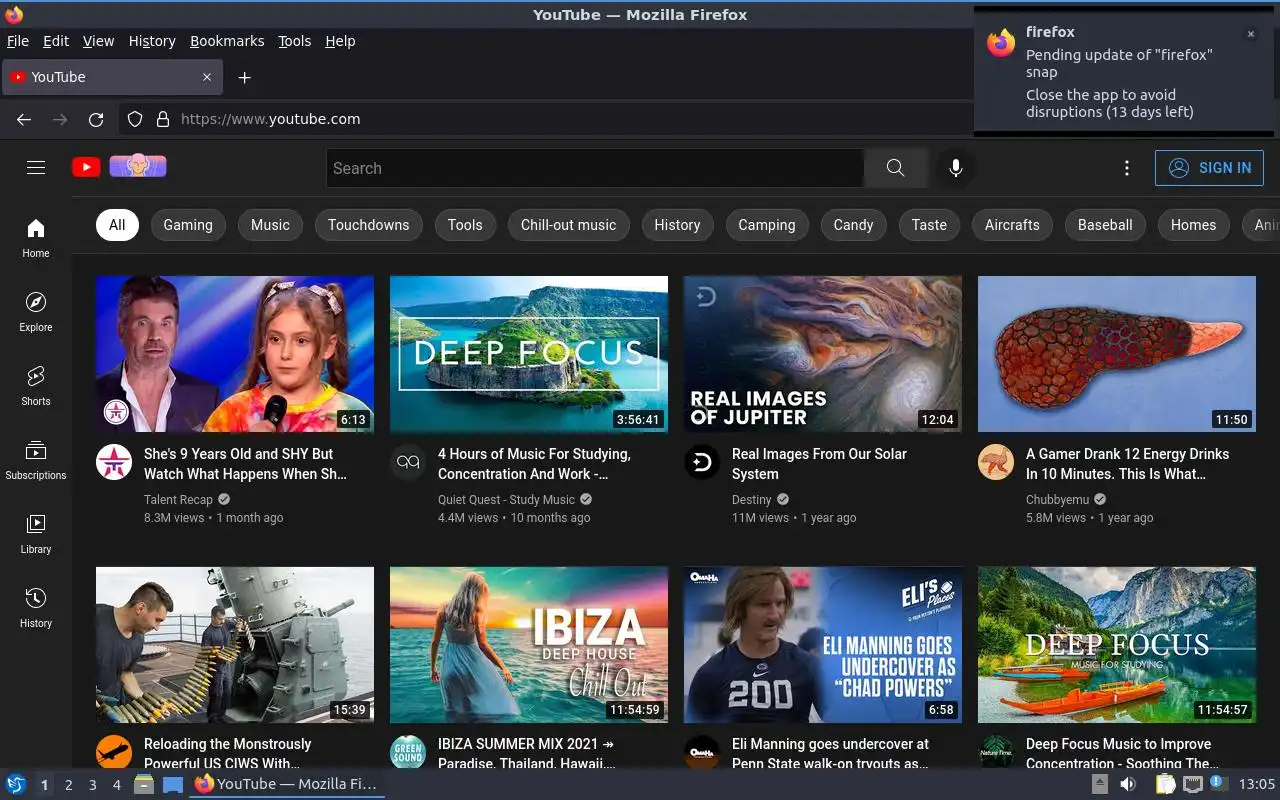
Task: Open the Help menu
Action: click(x=340, y=41)
